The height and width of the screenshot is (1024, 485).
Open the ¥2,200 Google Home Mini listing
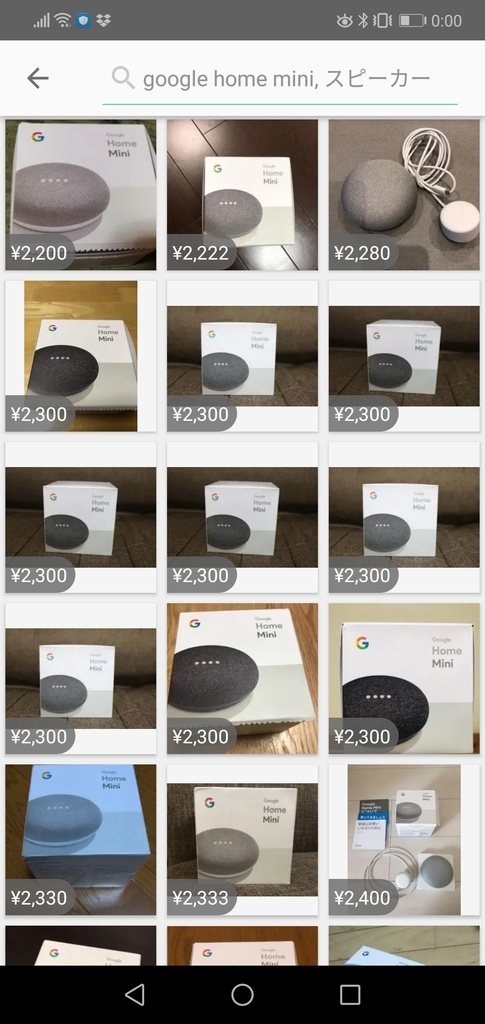(x=81, y=195)
